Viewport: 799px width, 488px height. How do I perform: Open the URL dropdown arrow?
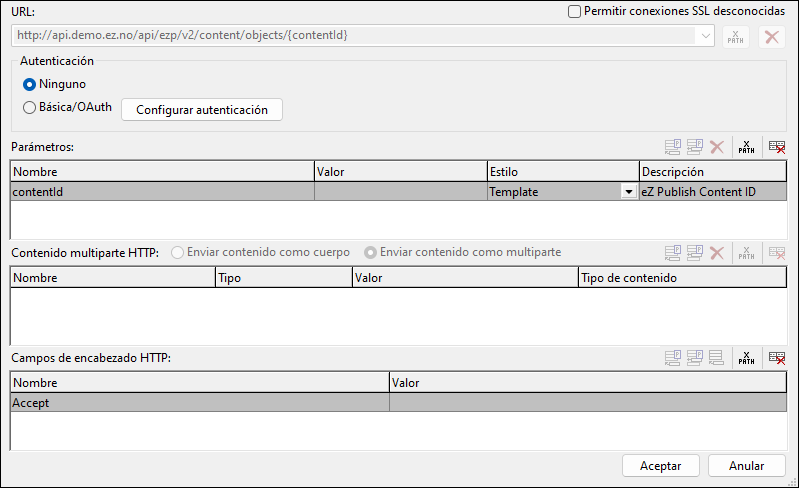coord(706,36)
